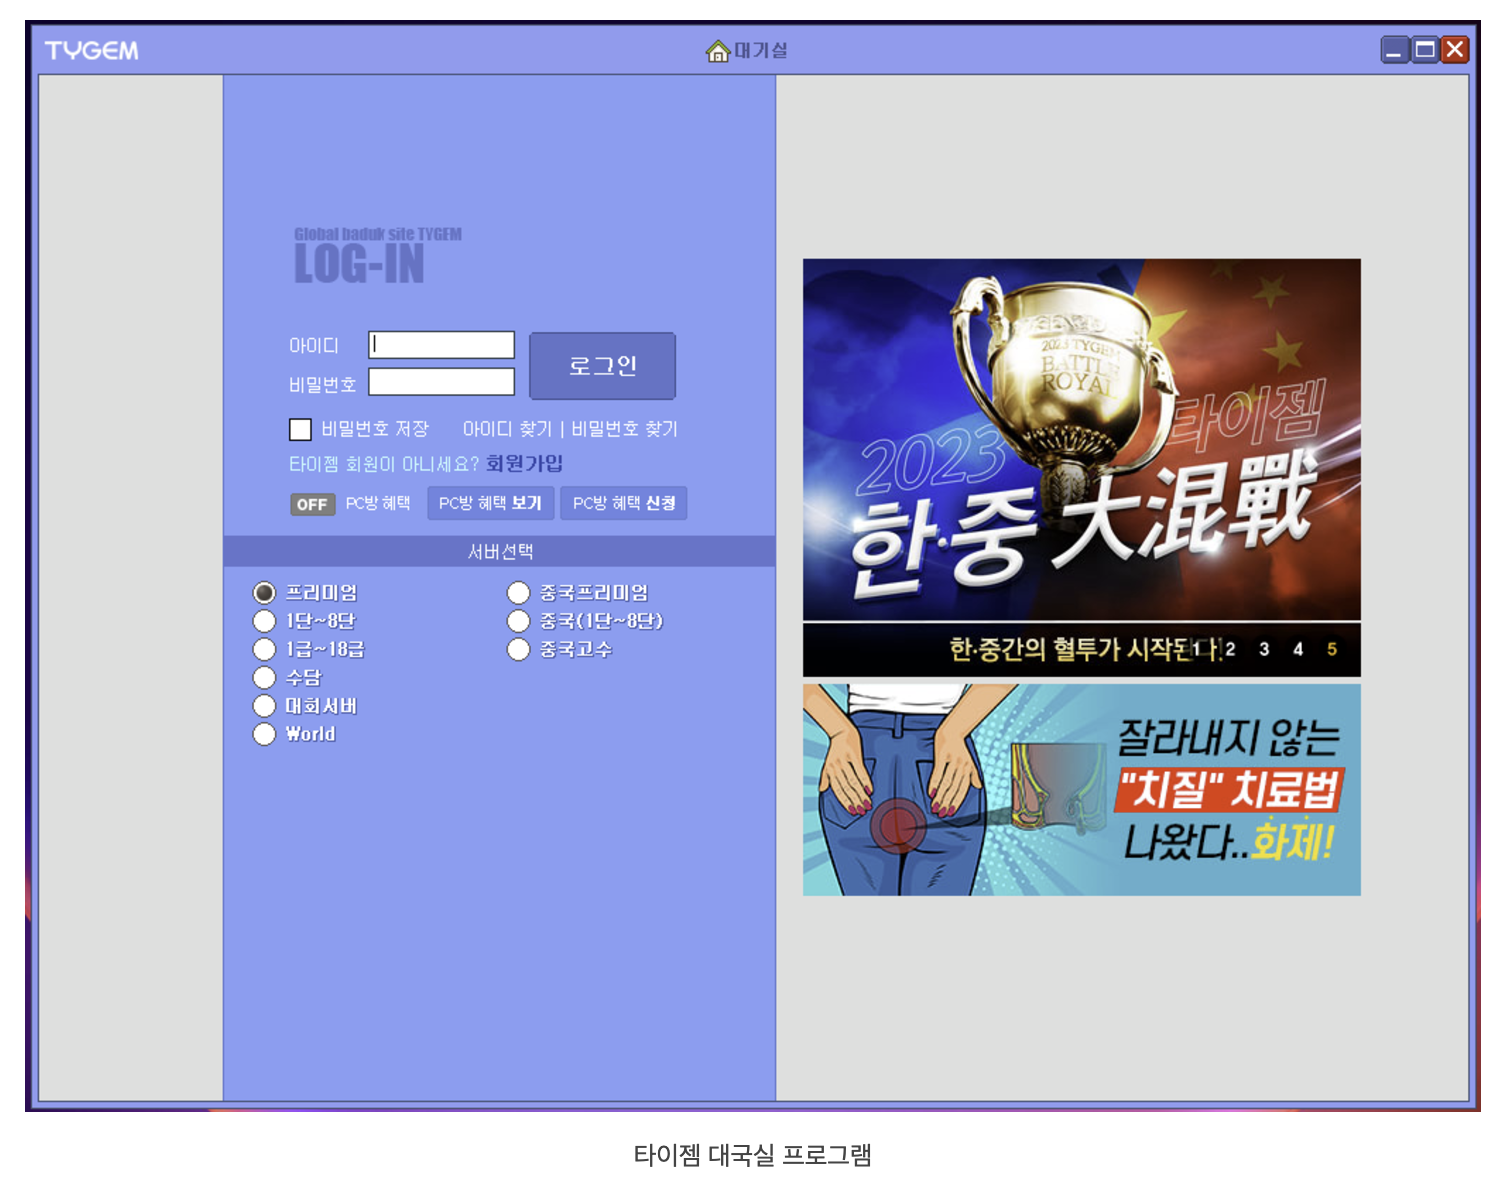
Task: Select the 중국(1단~8단) server radio button
Action: click(518, 621)
